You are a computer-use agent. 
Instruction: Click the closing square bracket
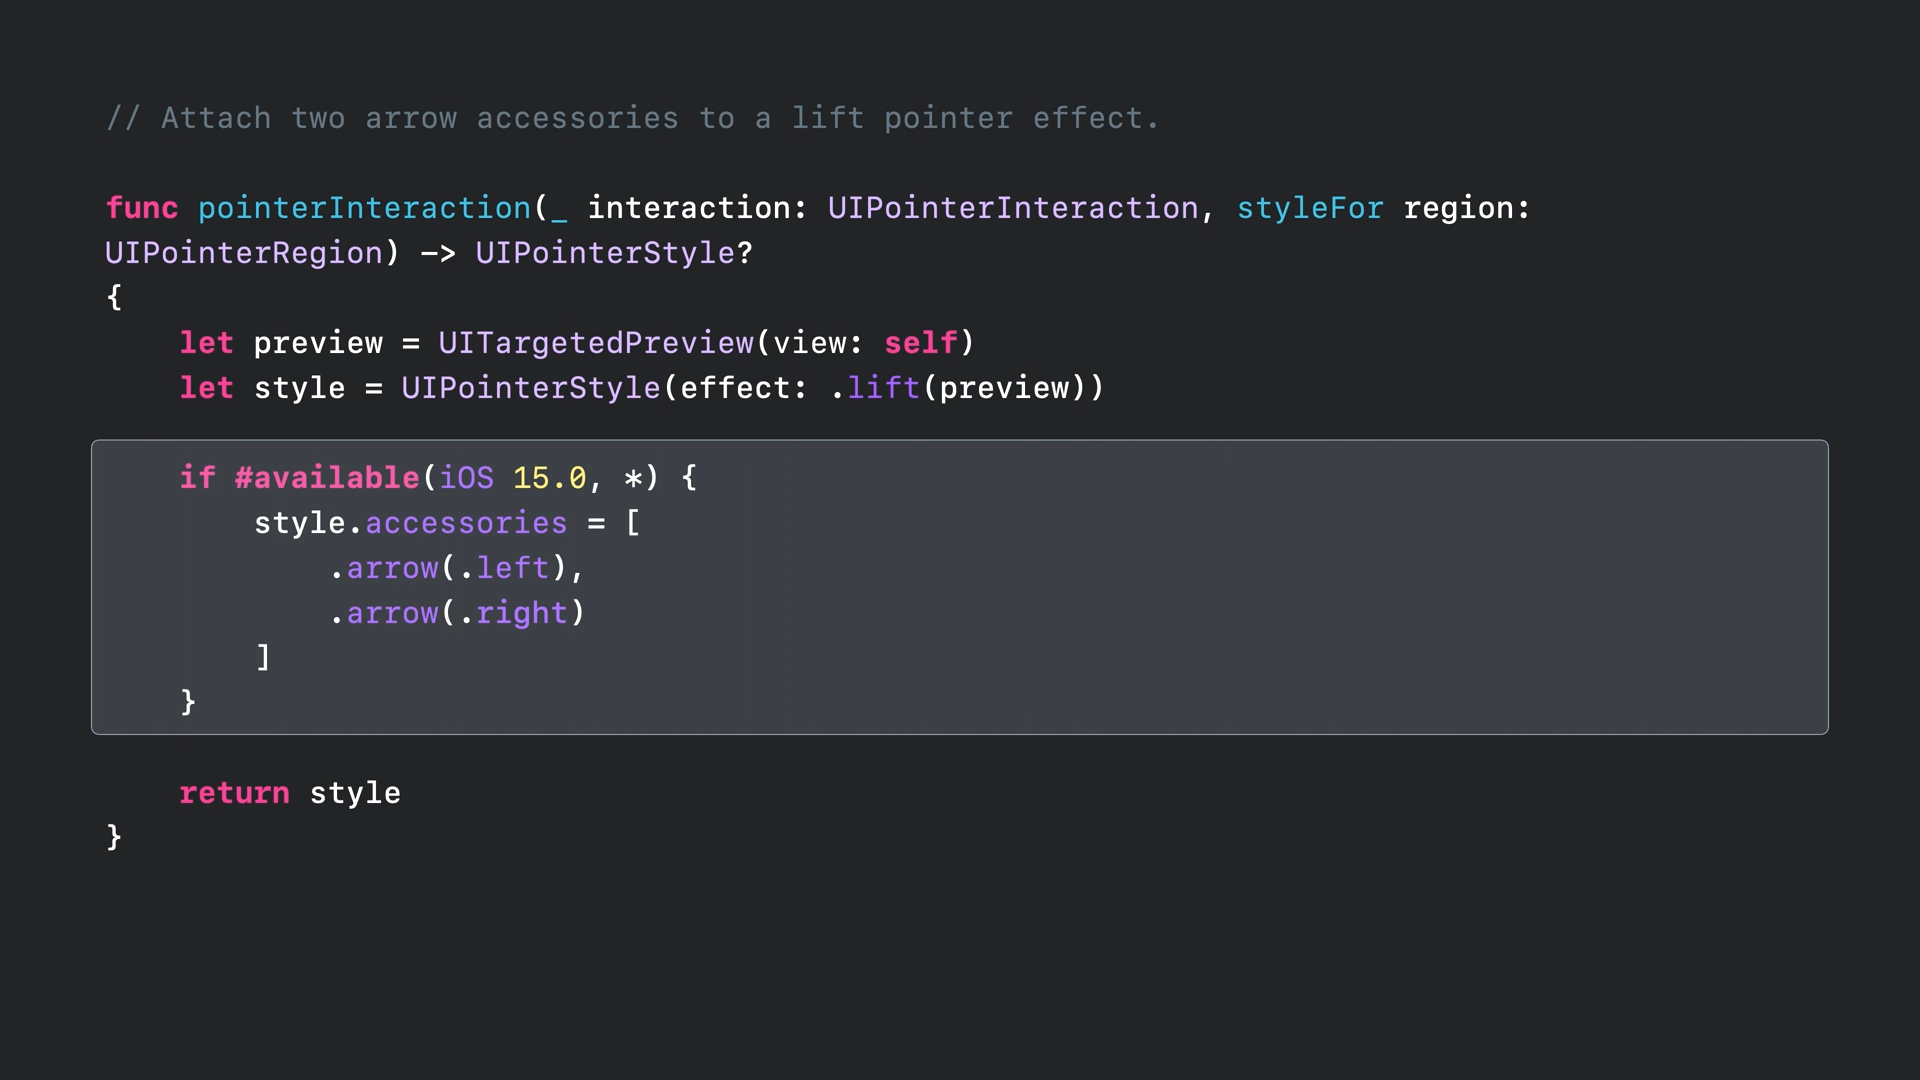click(x=263, y=657)
